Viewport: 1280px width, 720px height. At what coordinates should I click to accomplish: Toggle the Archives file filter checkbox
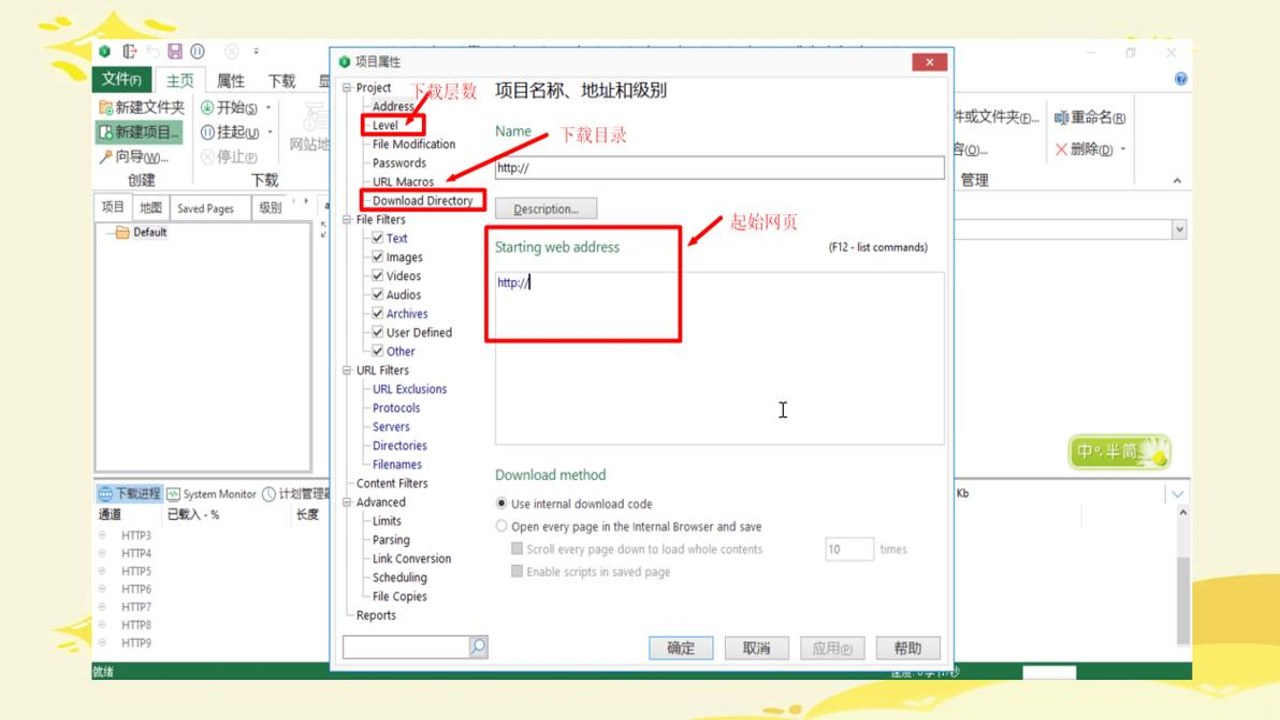click(377, 313)
